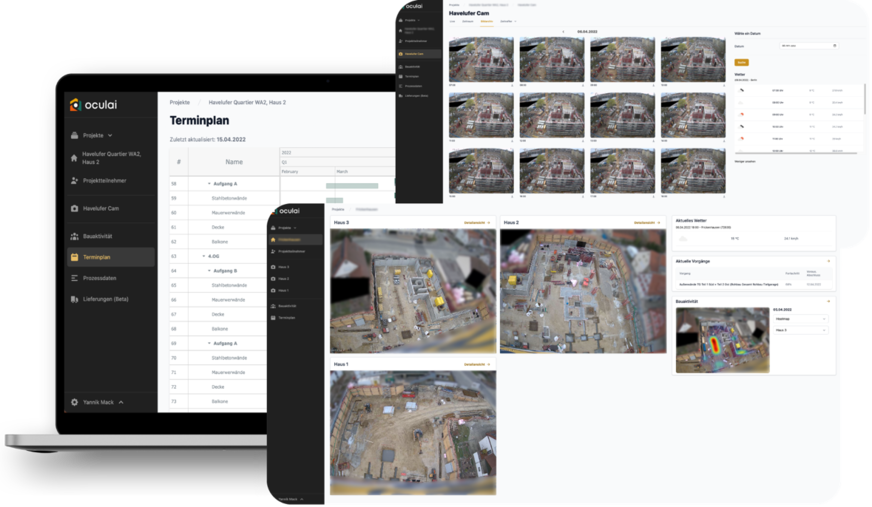
Task: Select the Terminplan calendar icon in laptop sidebar
Action: 75,257
